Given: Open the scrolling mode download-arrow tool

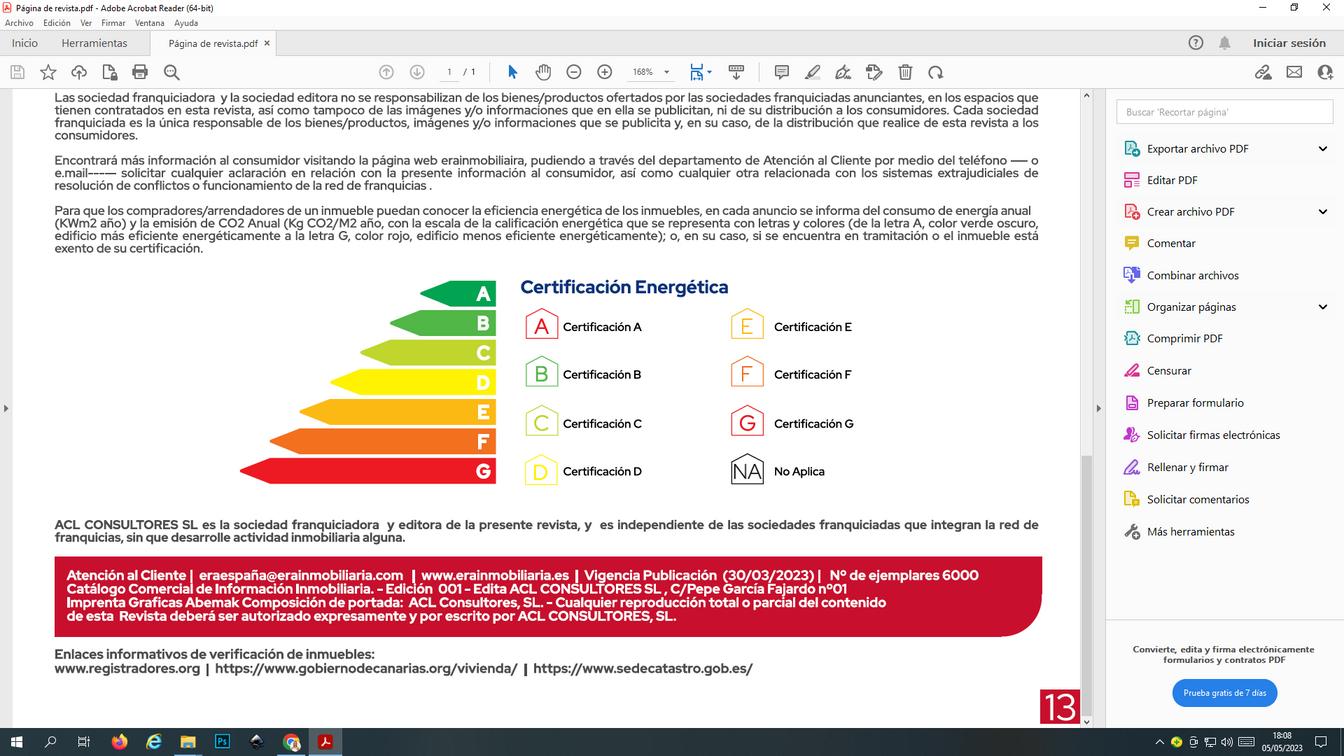Looking at the screenshot, I should point(736,72).
